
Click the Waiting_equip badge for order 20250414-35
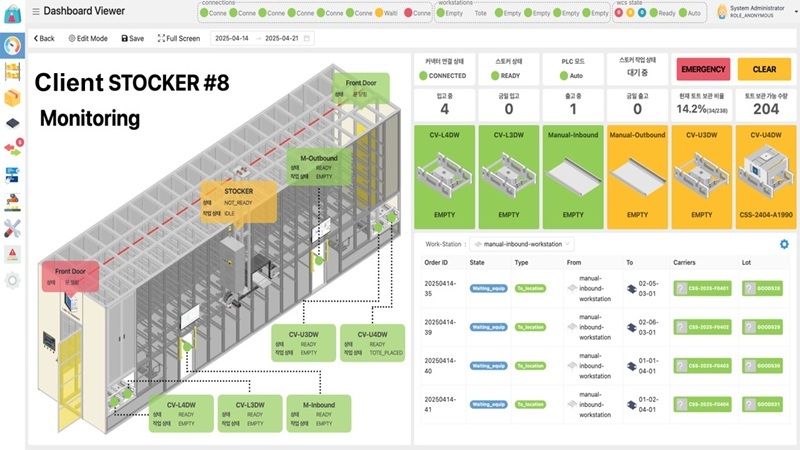click(x=488, y=288)
